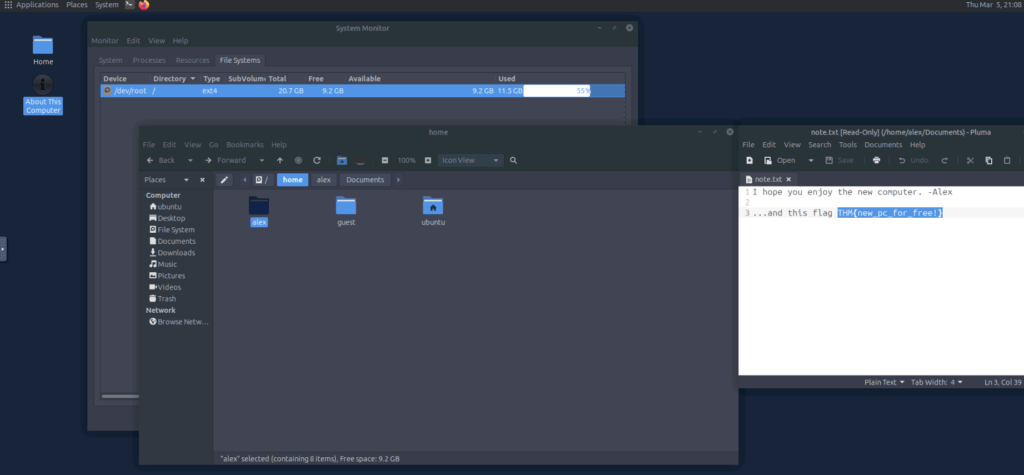Click the new document icon in Pluma

pyautogui.click(x=749, y=160)
